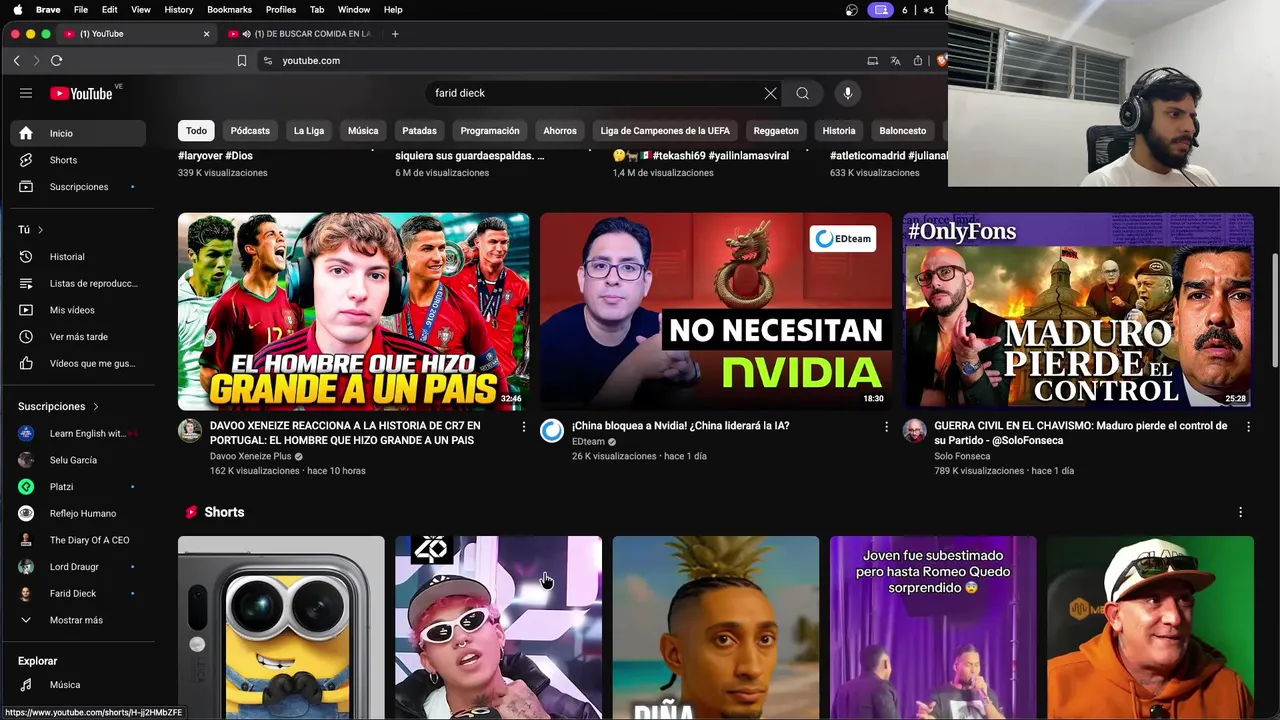Open Historial in the sidebar
This screenshot has height=720, width=1280.
[78, 257]
